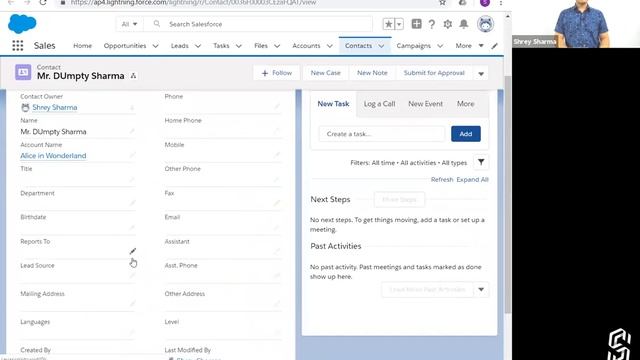Viewport: 640px width, 360px height.
Task: Open the Leads tab
Action: click(180, 46)
